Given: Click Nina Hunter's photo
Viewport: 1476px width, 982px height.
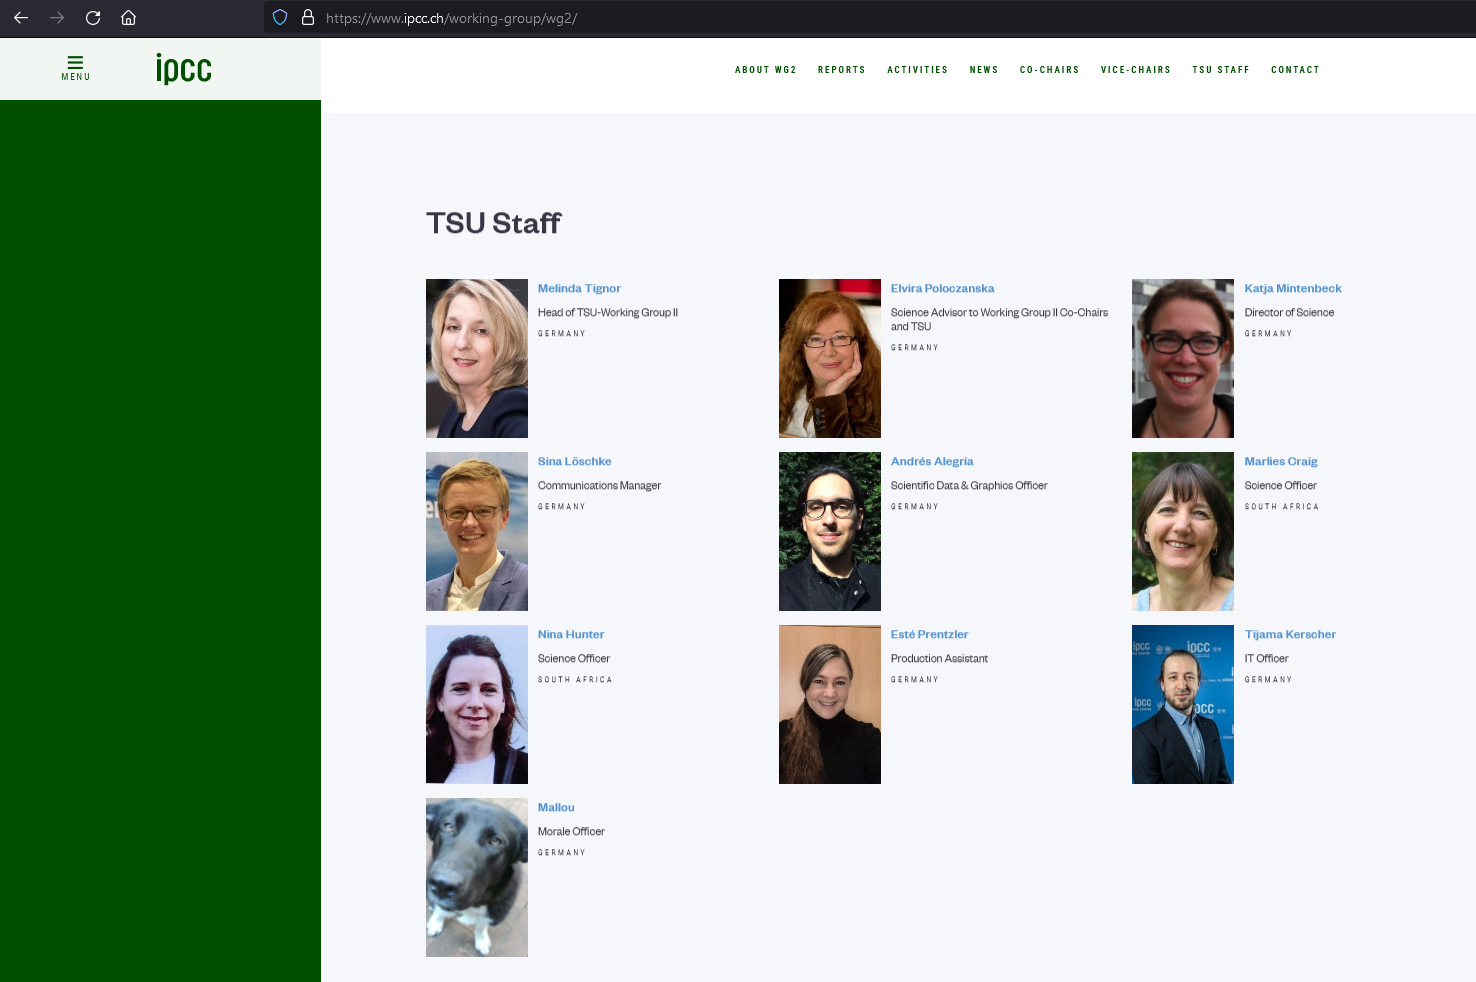Looking at the screenshot, I should click(477, 704).
